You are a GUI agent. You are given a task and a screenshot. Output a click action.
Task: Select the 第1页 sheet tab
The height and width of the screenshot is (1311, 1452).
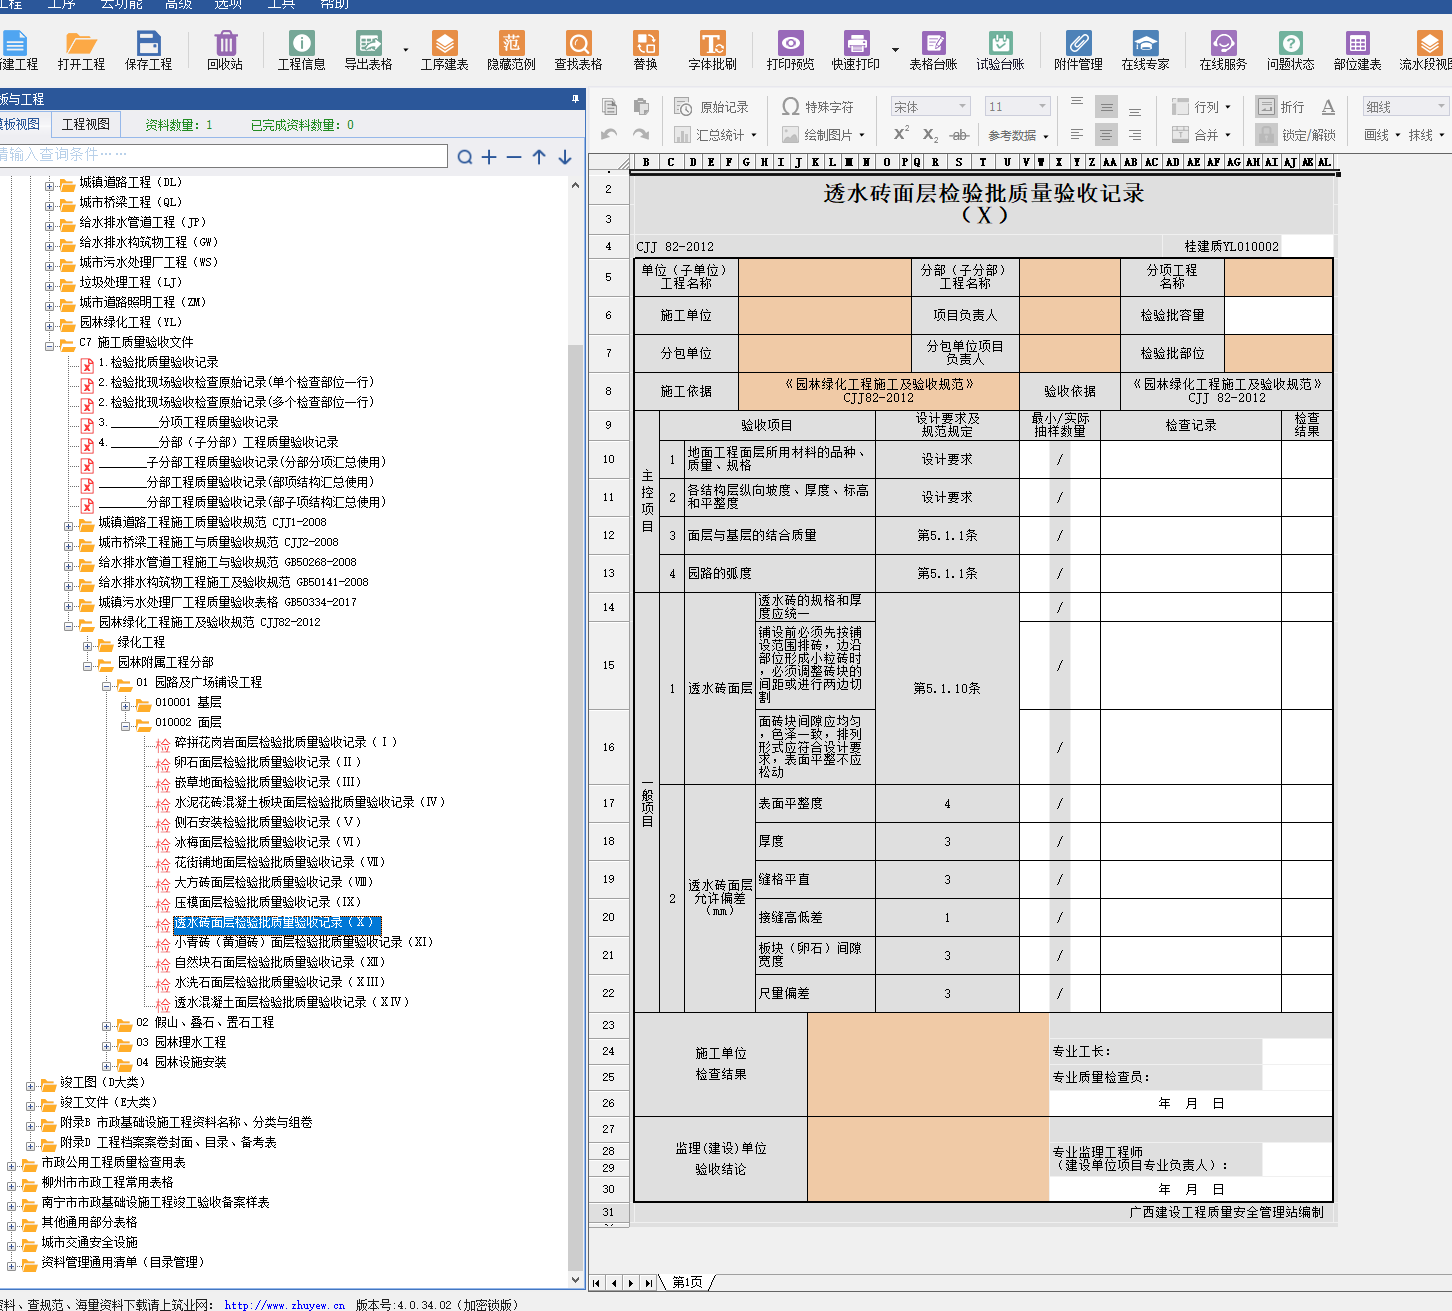tap(687, 1282)
